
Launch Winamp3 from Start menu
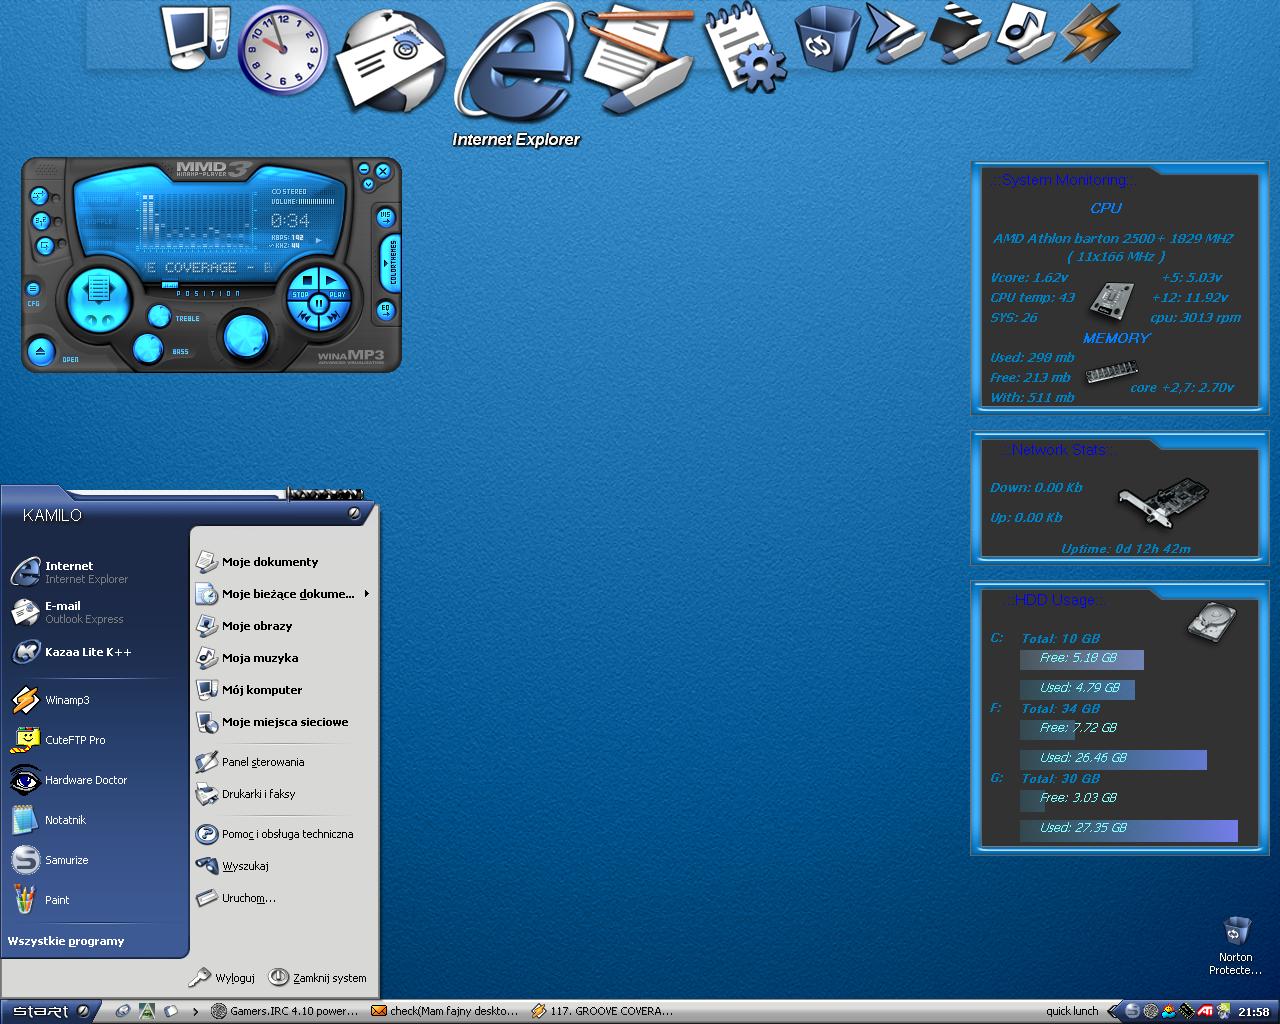[x=97, y=700]
